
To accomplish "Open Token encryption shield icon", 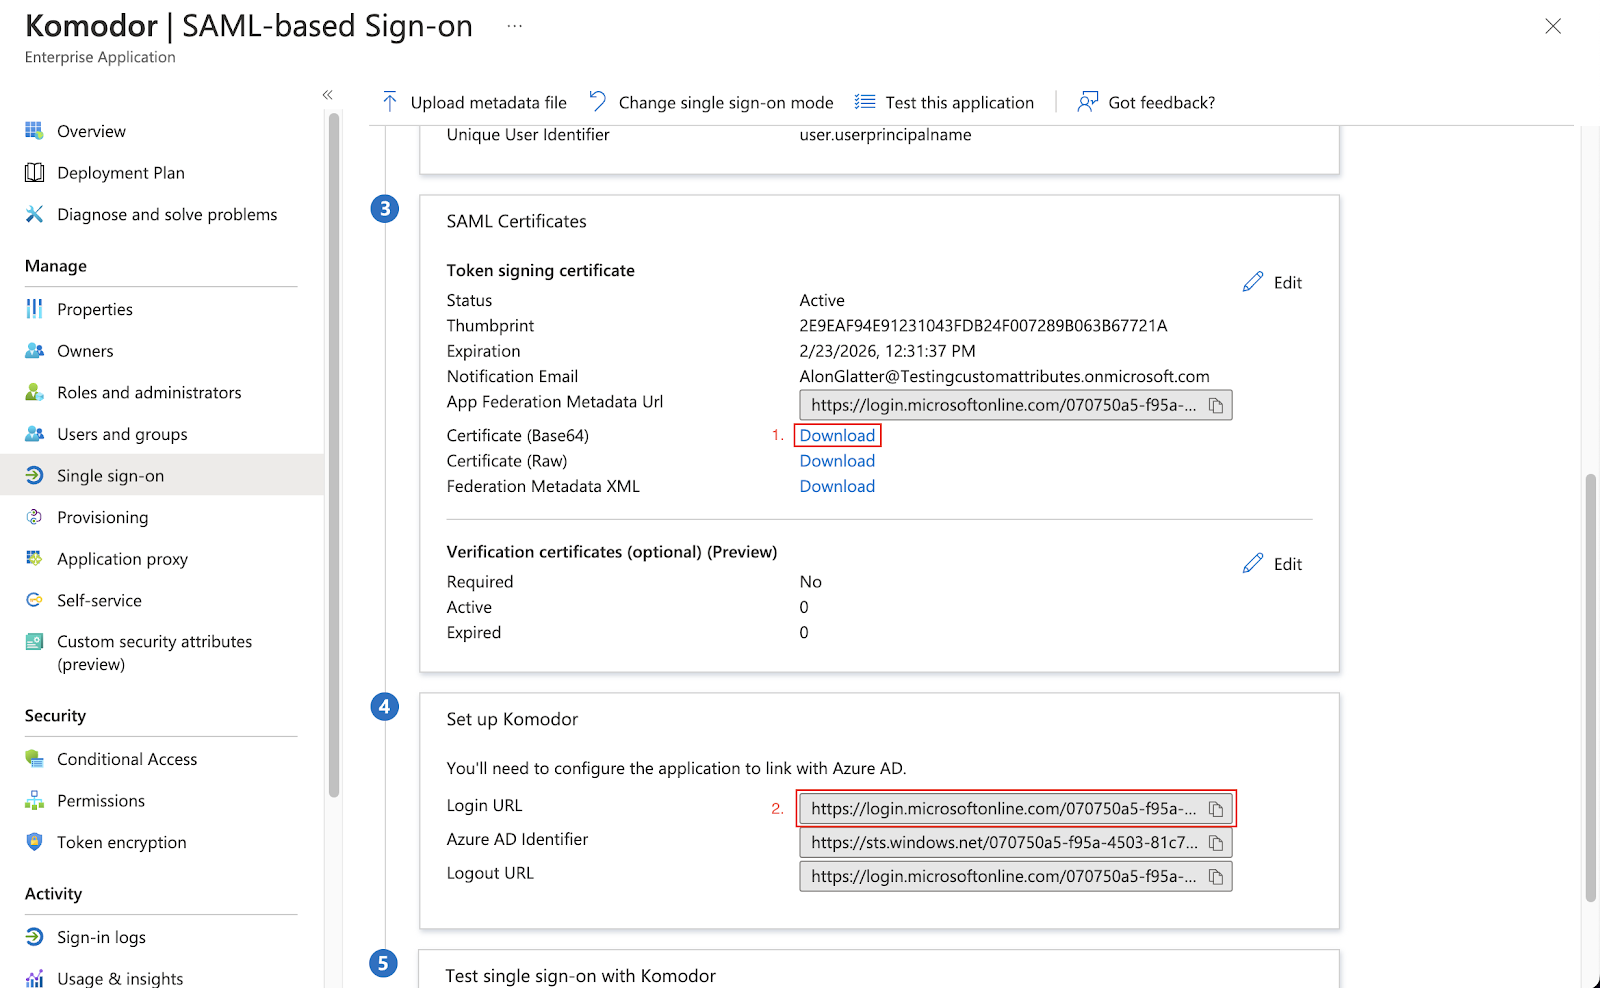I will click(34, 842).
